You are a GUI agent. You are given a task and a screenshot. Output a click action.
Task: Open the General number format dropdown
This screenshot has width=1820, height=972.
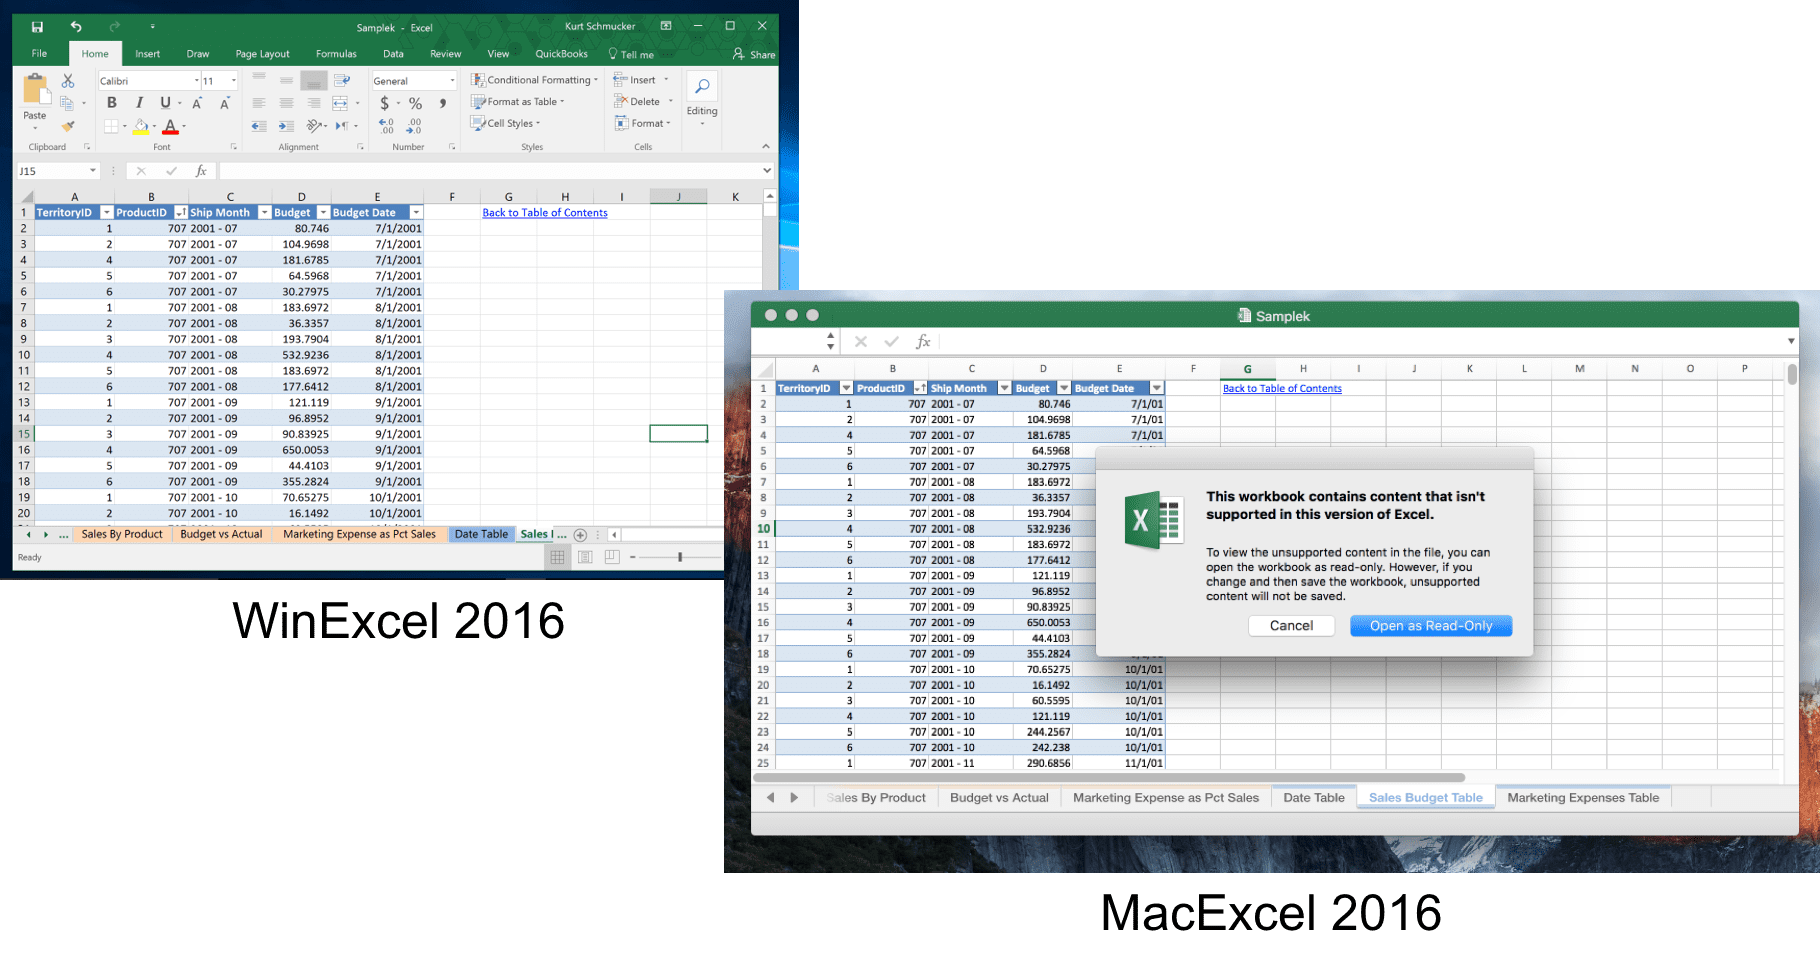(x=452, y=81)
